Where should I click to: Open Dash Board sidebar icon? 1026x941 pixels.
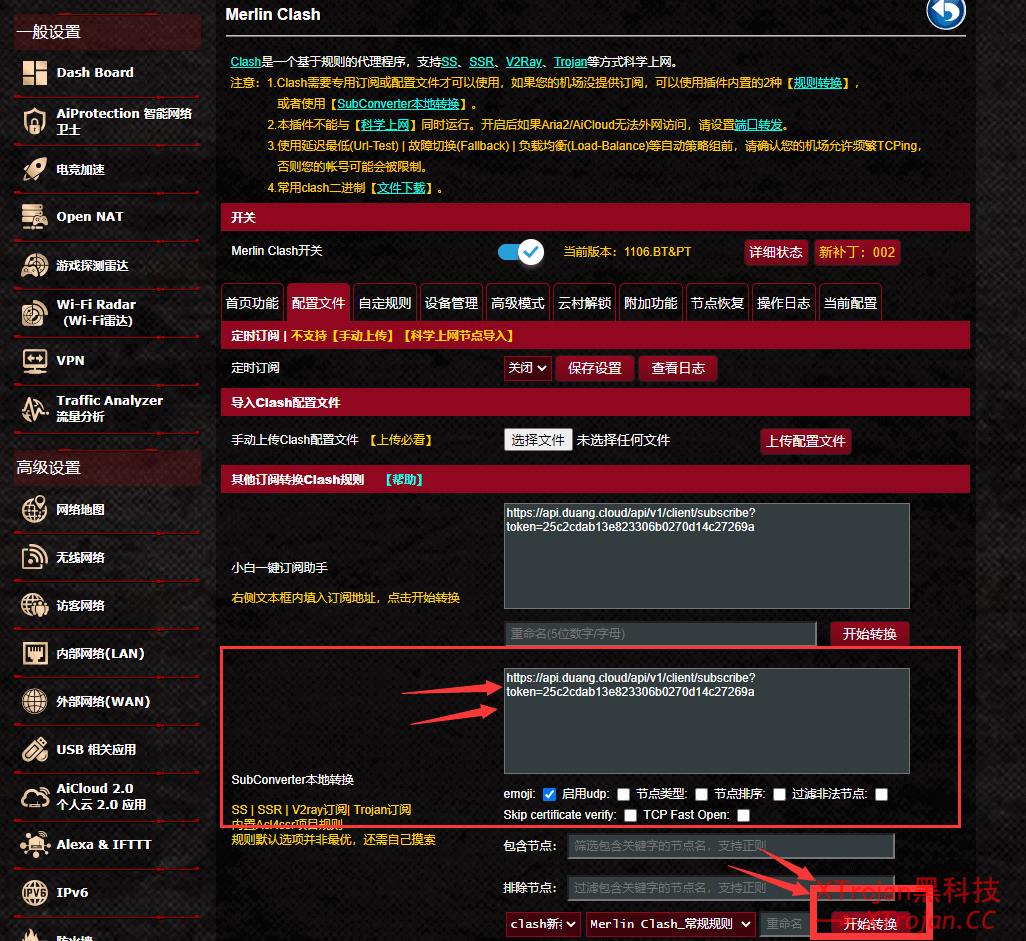pos(35,73)
